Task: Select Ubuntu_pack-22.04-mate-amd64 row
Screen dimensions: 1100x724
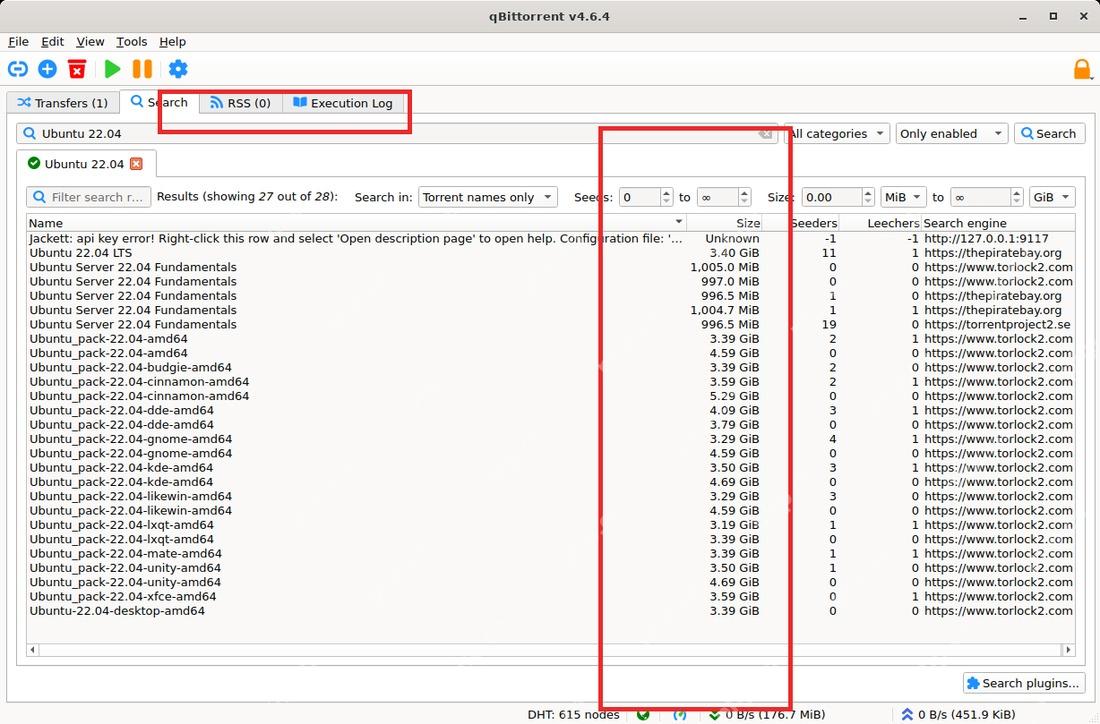Action: pos(551,554)
